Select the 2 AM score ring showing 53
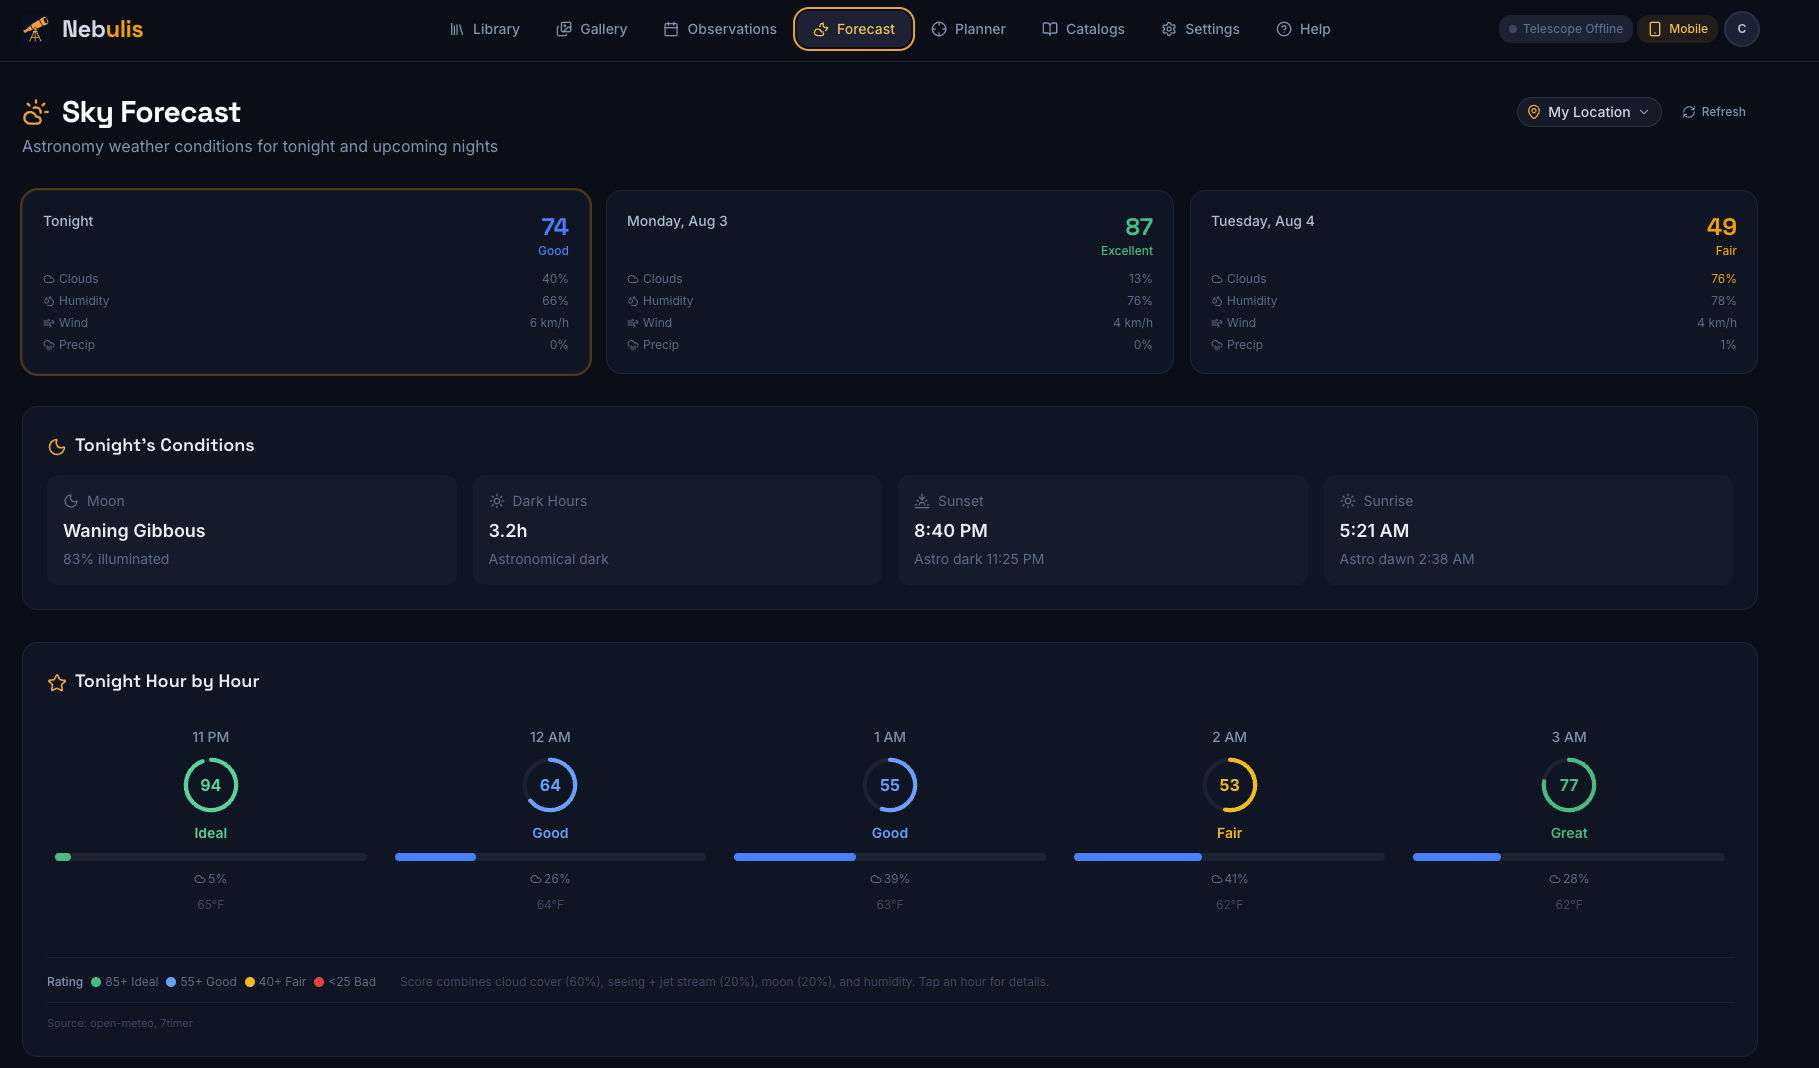Viewport: 1819px width, 1068px height. [1229, 785]
